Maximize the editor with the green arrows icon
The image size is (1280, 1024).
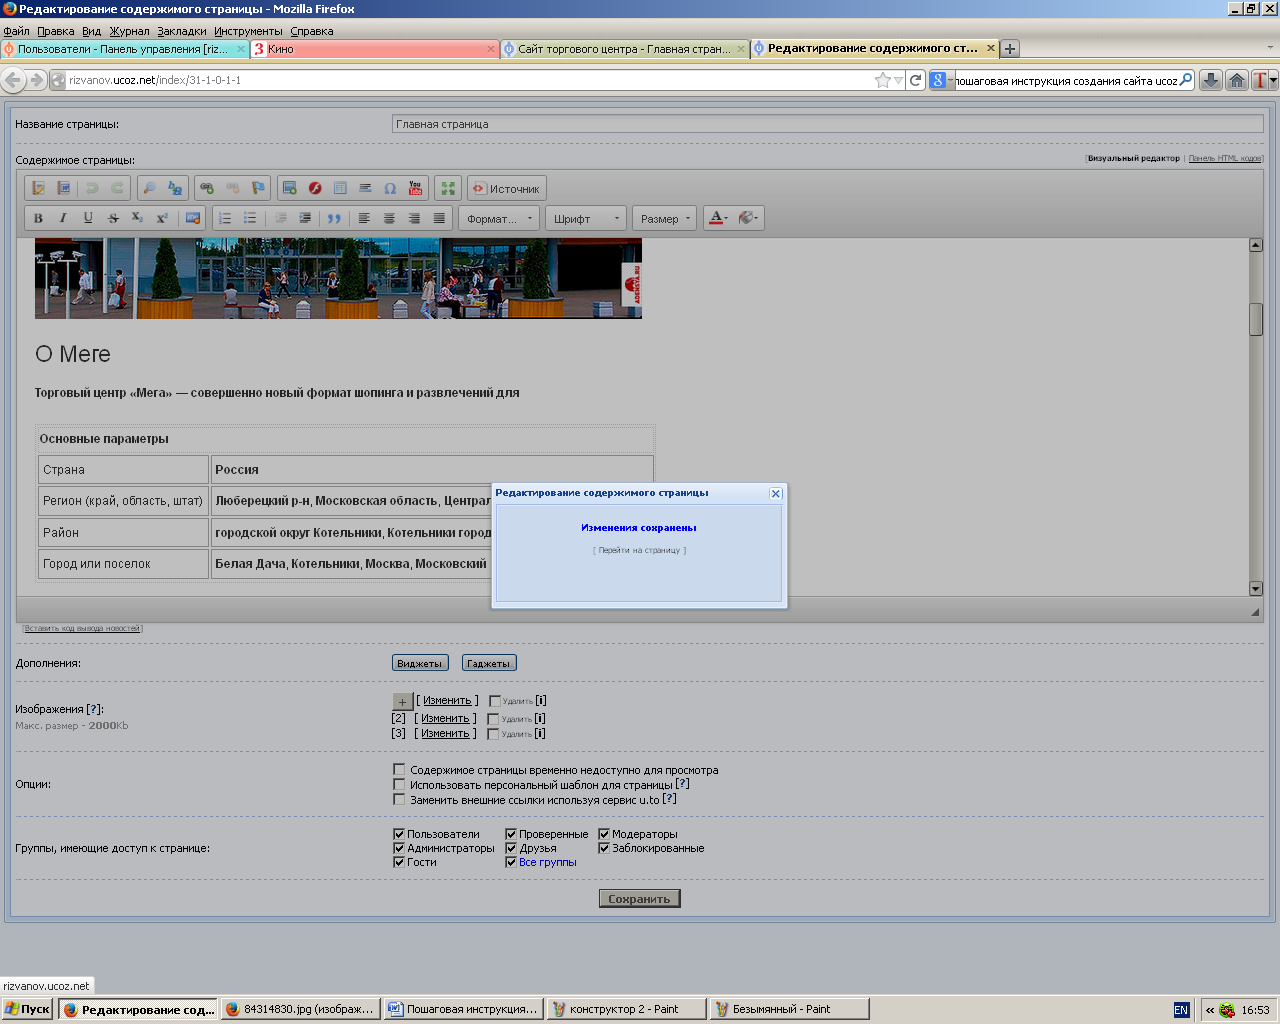click(448, 188)
